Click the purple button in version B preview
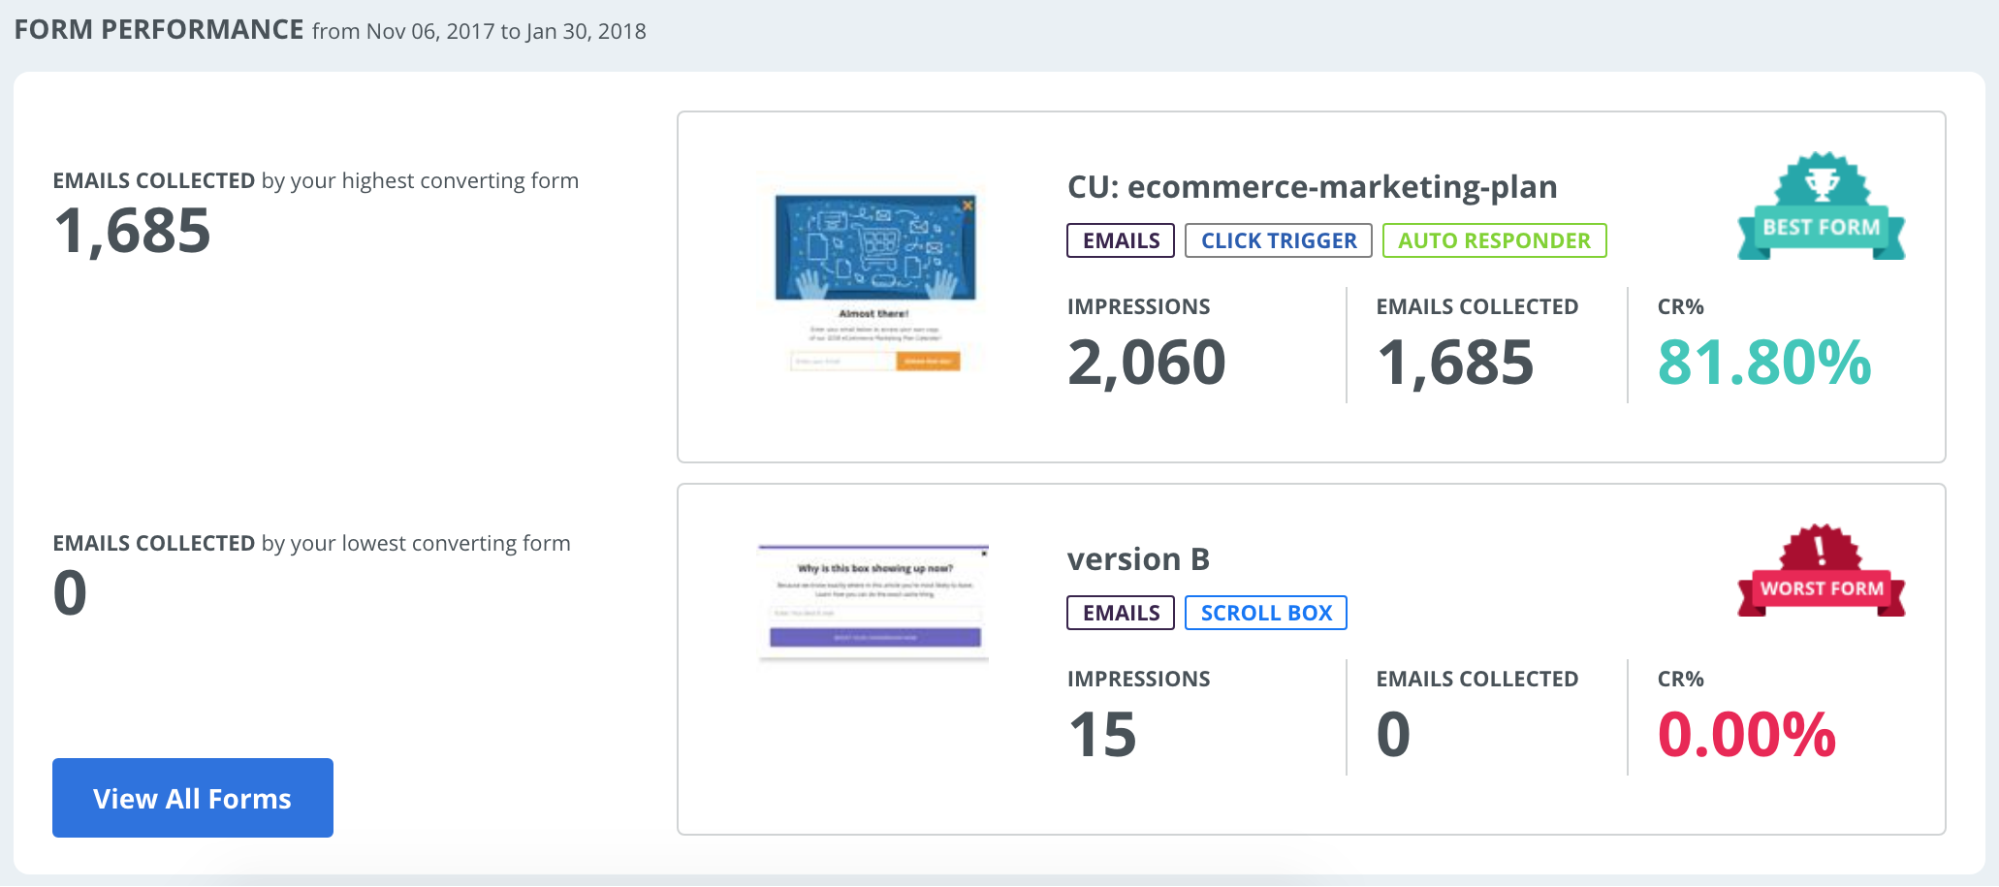The height and width of the screenshot is (887, 1999). [875, 637]
